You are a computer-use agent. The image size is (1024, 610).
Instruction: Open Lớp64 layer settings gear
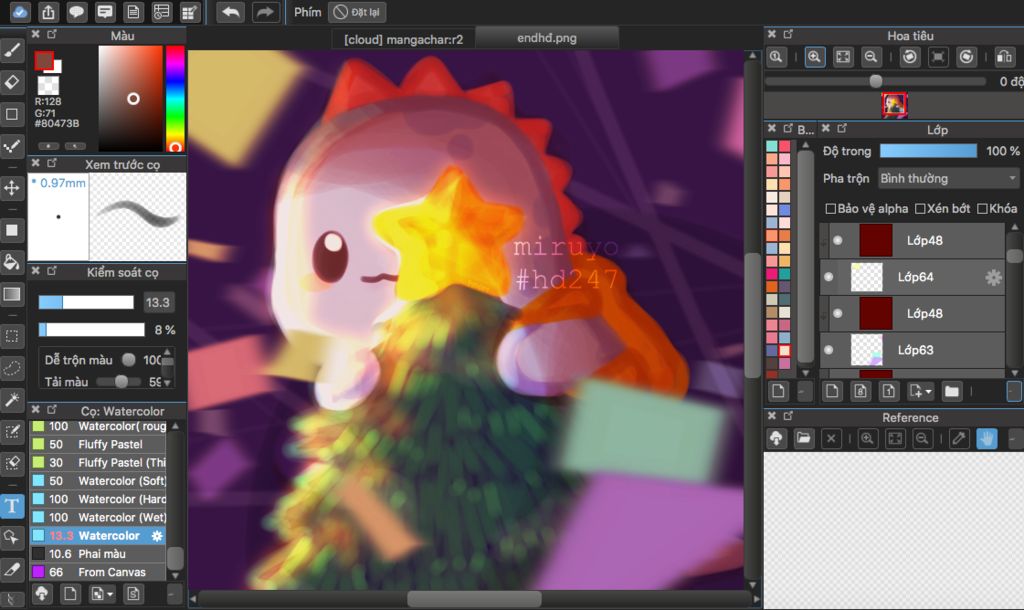(x=993, y=278)
